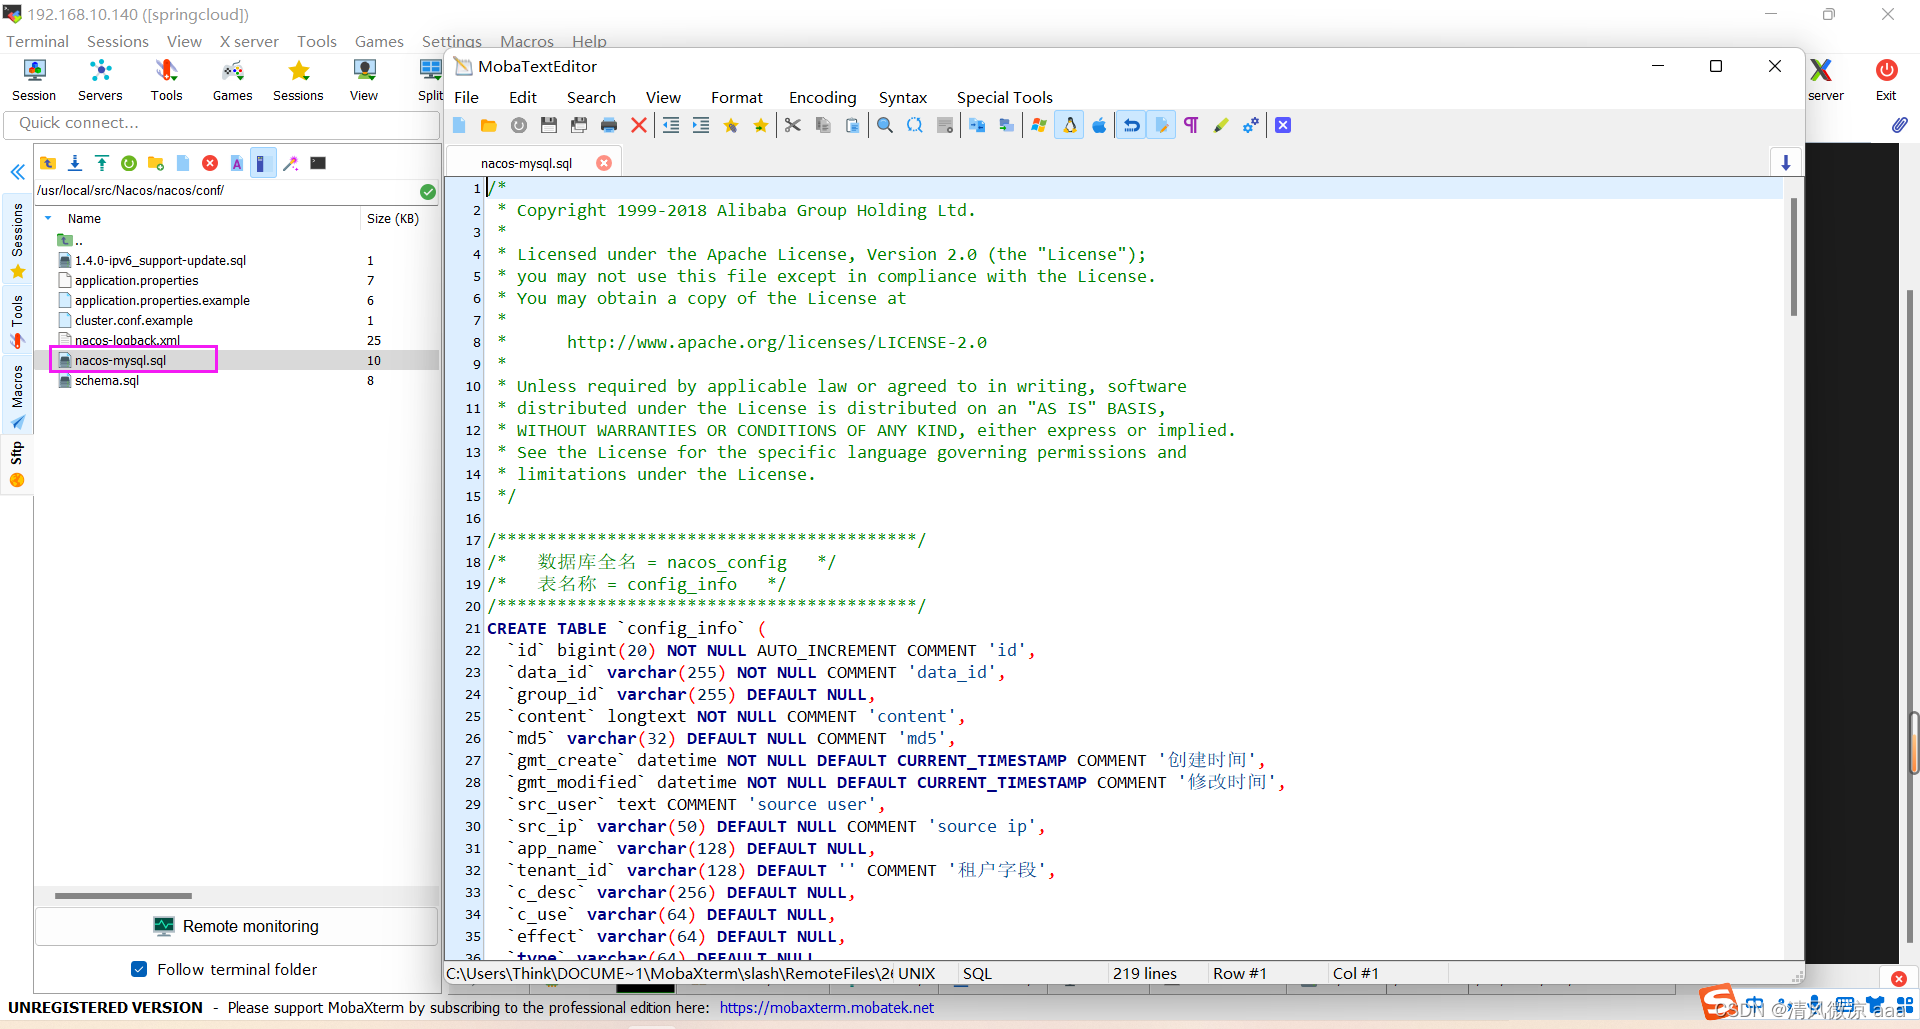1920x1029 pixels.
Task: Click the SFTP open terminal icon
Action: point(318,163)
